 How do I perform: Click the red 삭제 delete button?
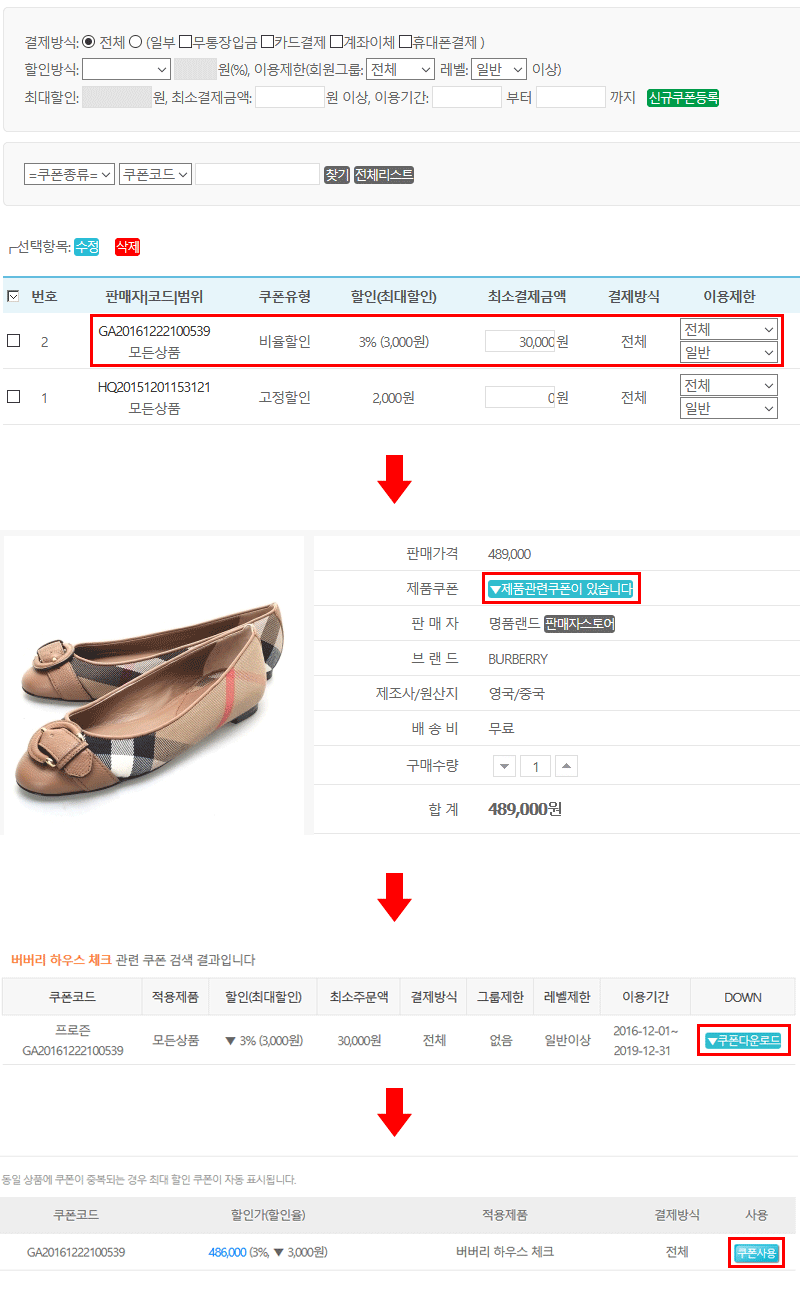click(x=128, y=246)
